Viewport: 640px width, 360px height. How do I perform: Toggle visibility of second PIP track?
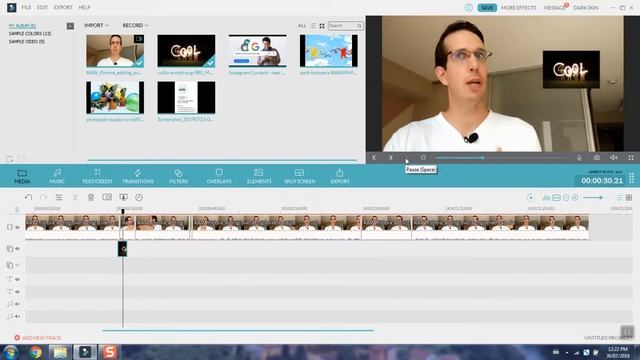tap(18, 265)
